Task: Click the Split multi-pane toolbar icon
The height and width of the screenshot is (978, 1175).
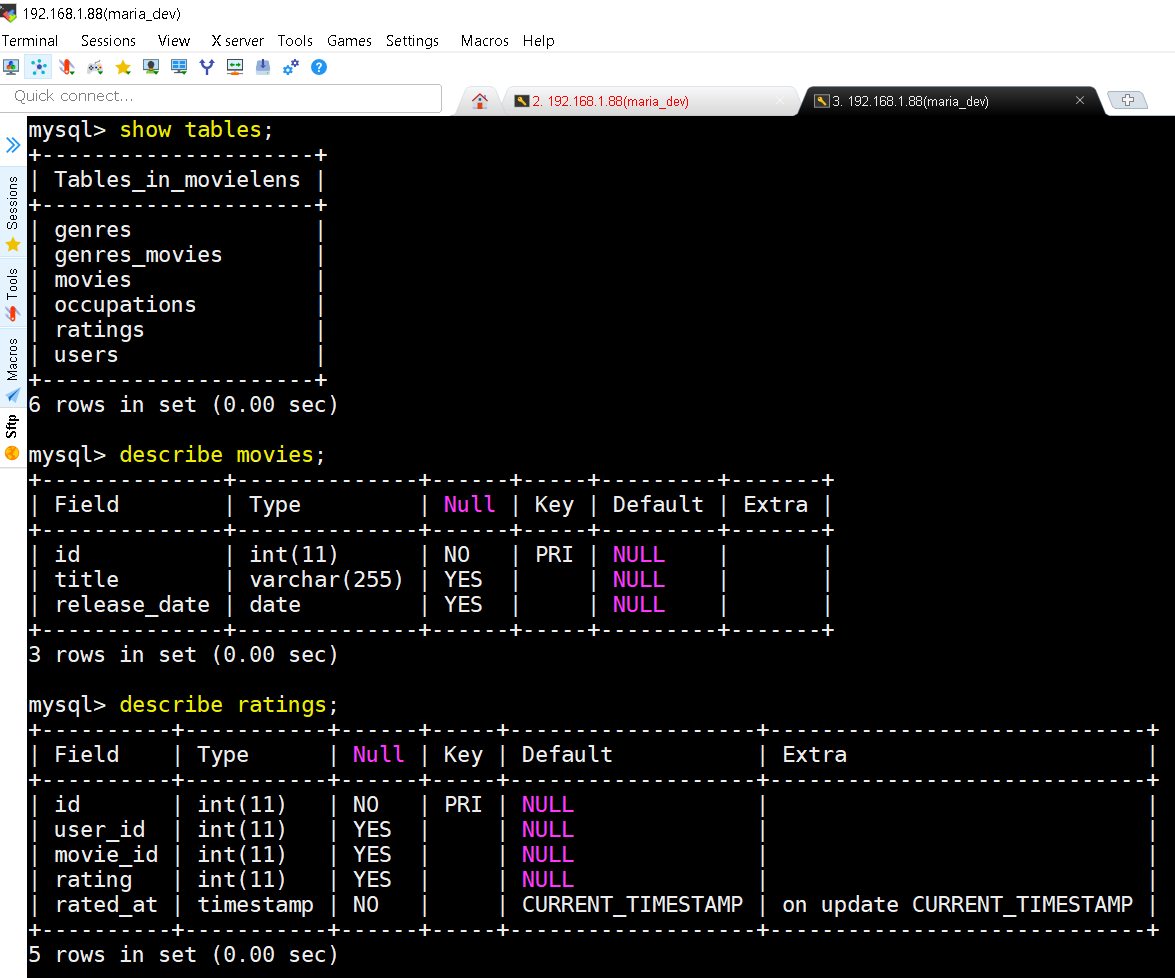Action: pos(179,67)
